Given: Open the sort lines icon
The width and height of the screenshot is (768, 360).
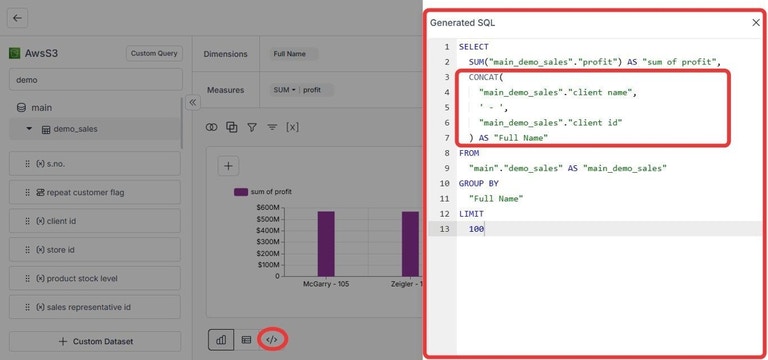Looking at the screenshot, I should [272, 127].
